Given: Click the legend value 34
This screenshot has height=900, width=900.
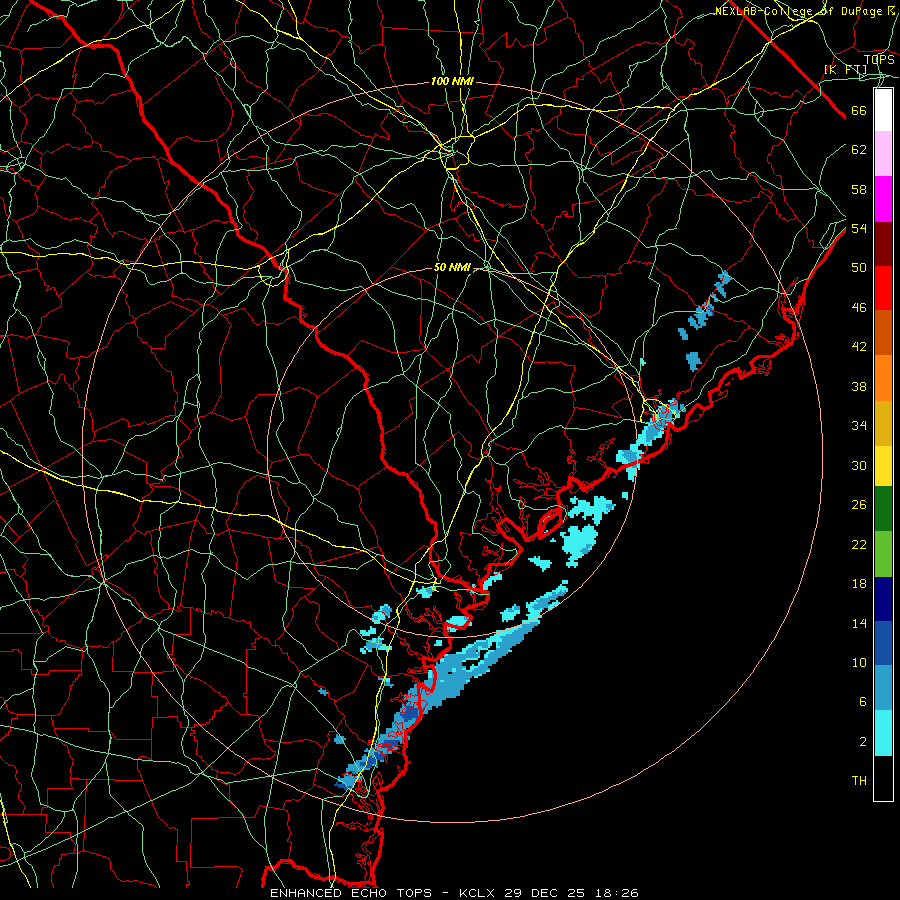Looking at the screenshot, I should 859,426.
